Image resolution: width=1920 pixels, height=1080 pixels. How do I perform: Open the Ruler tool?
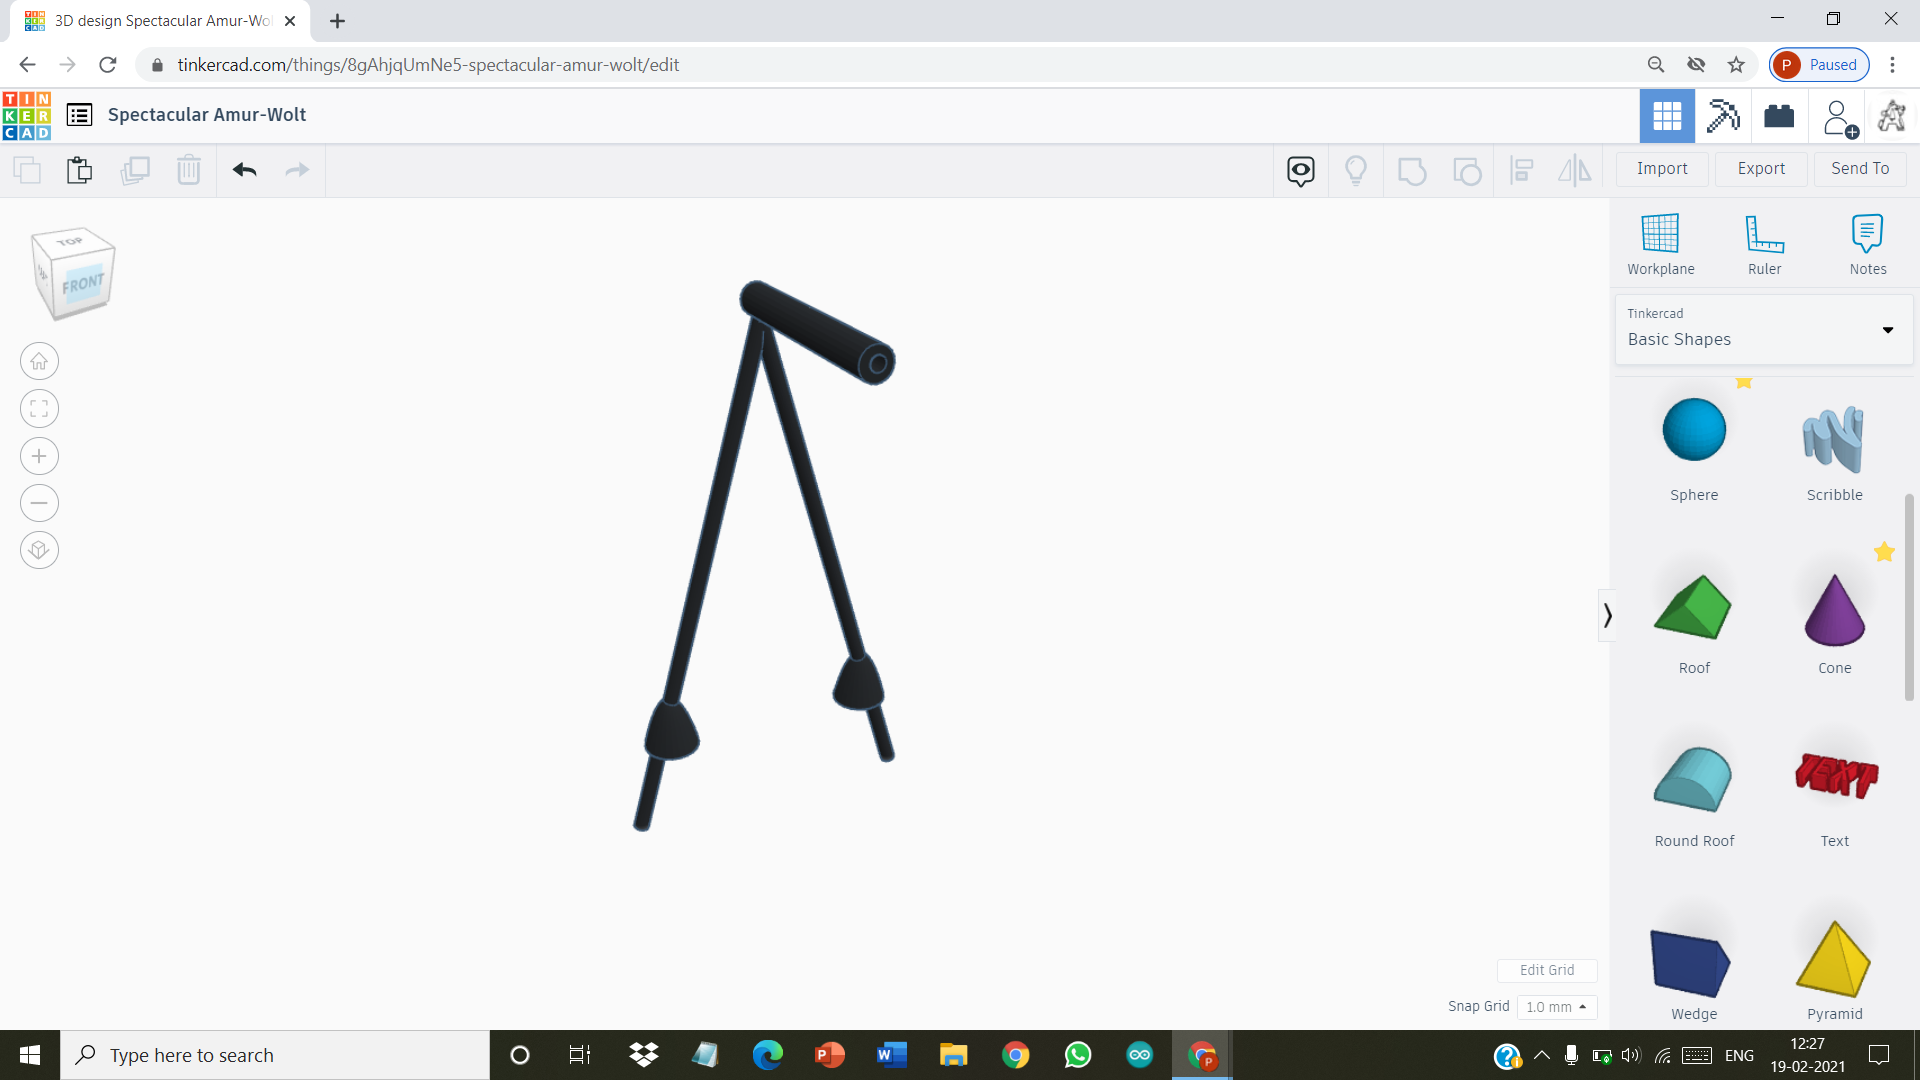point(1764,240)
